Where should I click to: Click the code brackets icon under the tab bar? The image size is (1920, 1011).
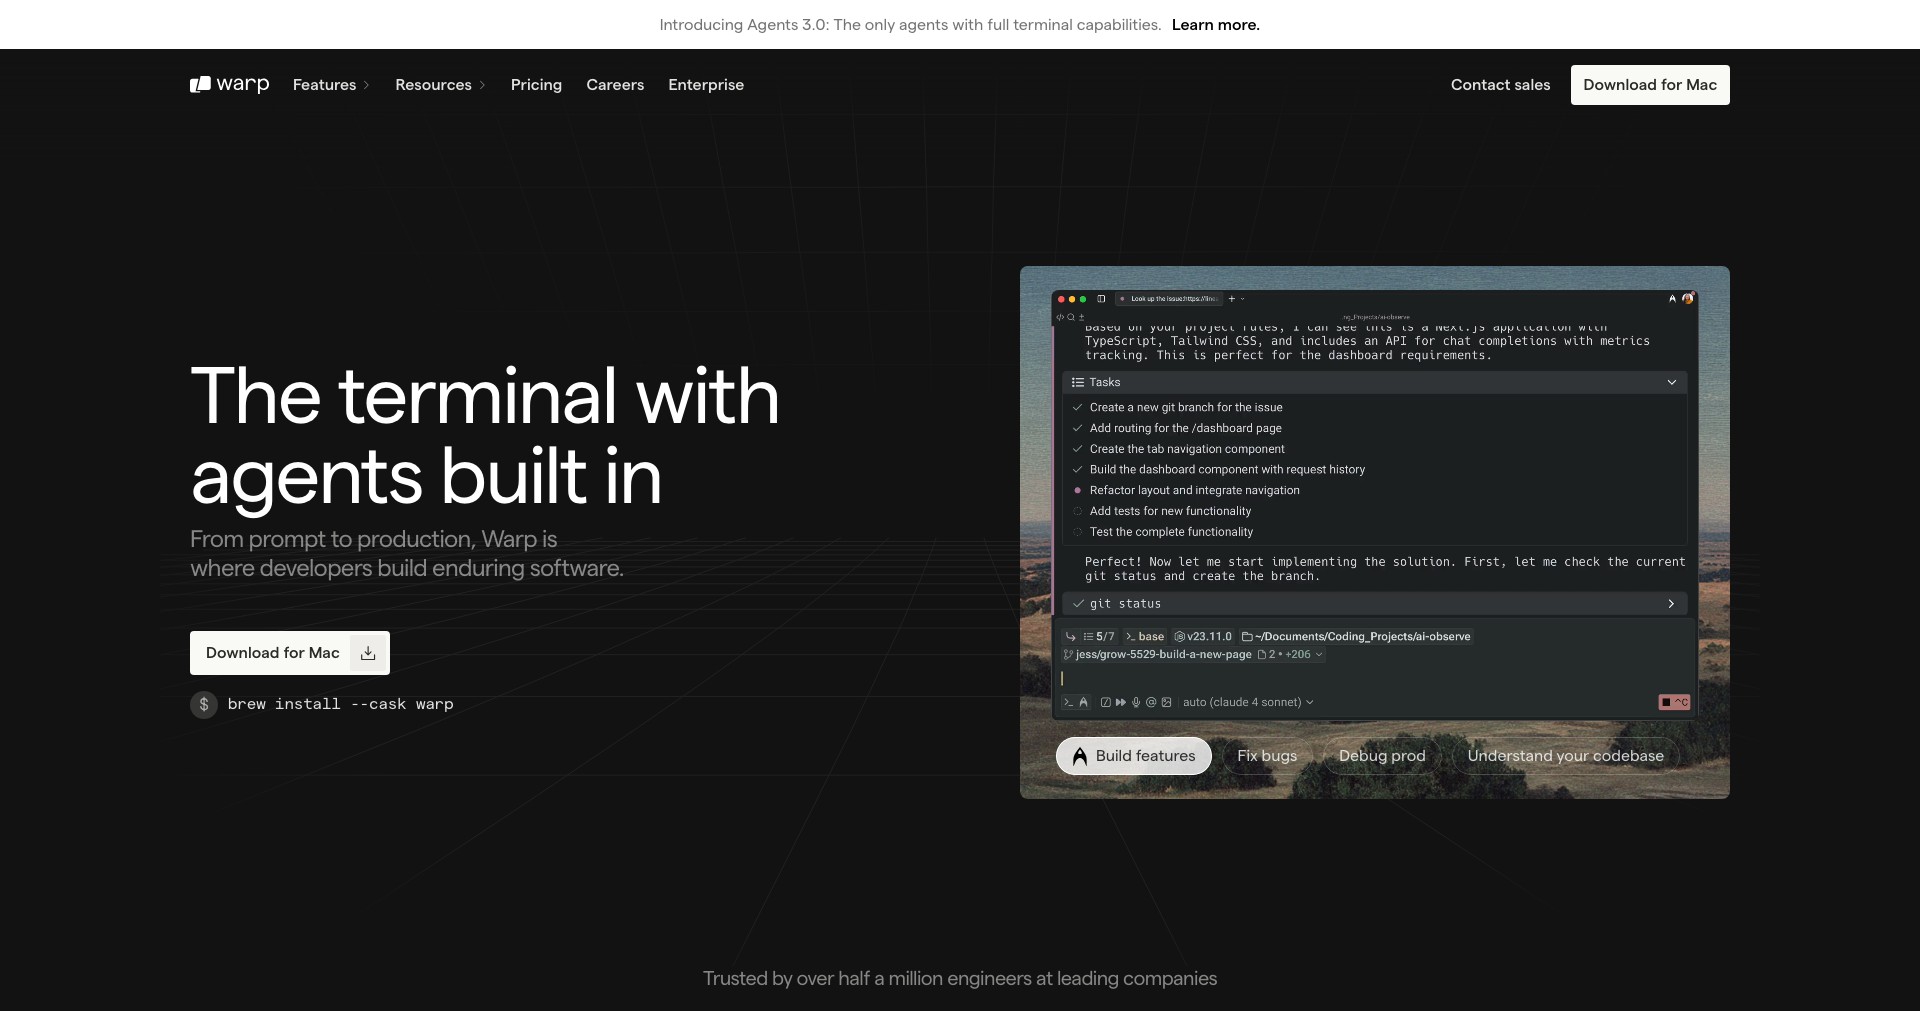coord(1060,317)
